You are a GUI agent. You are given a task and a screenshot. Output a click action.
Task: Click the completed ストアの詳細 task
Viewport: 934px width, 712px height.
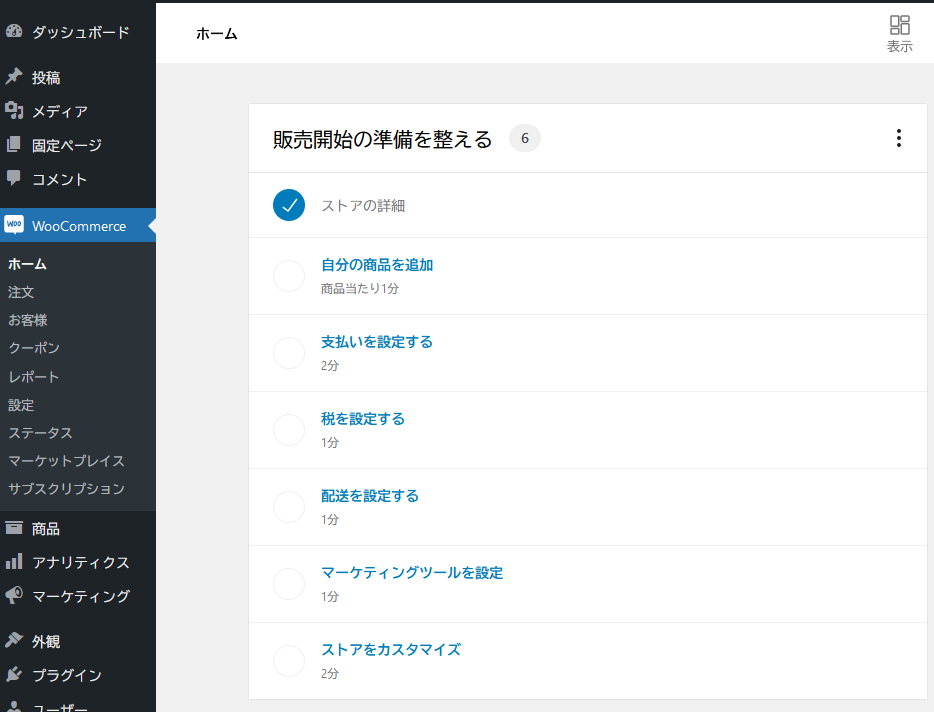click(x=363, y=206)
